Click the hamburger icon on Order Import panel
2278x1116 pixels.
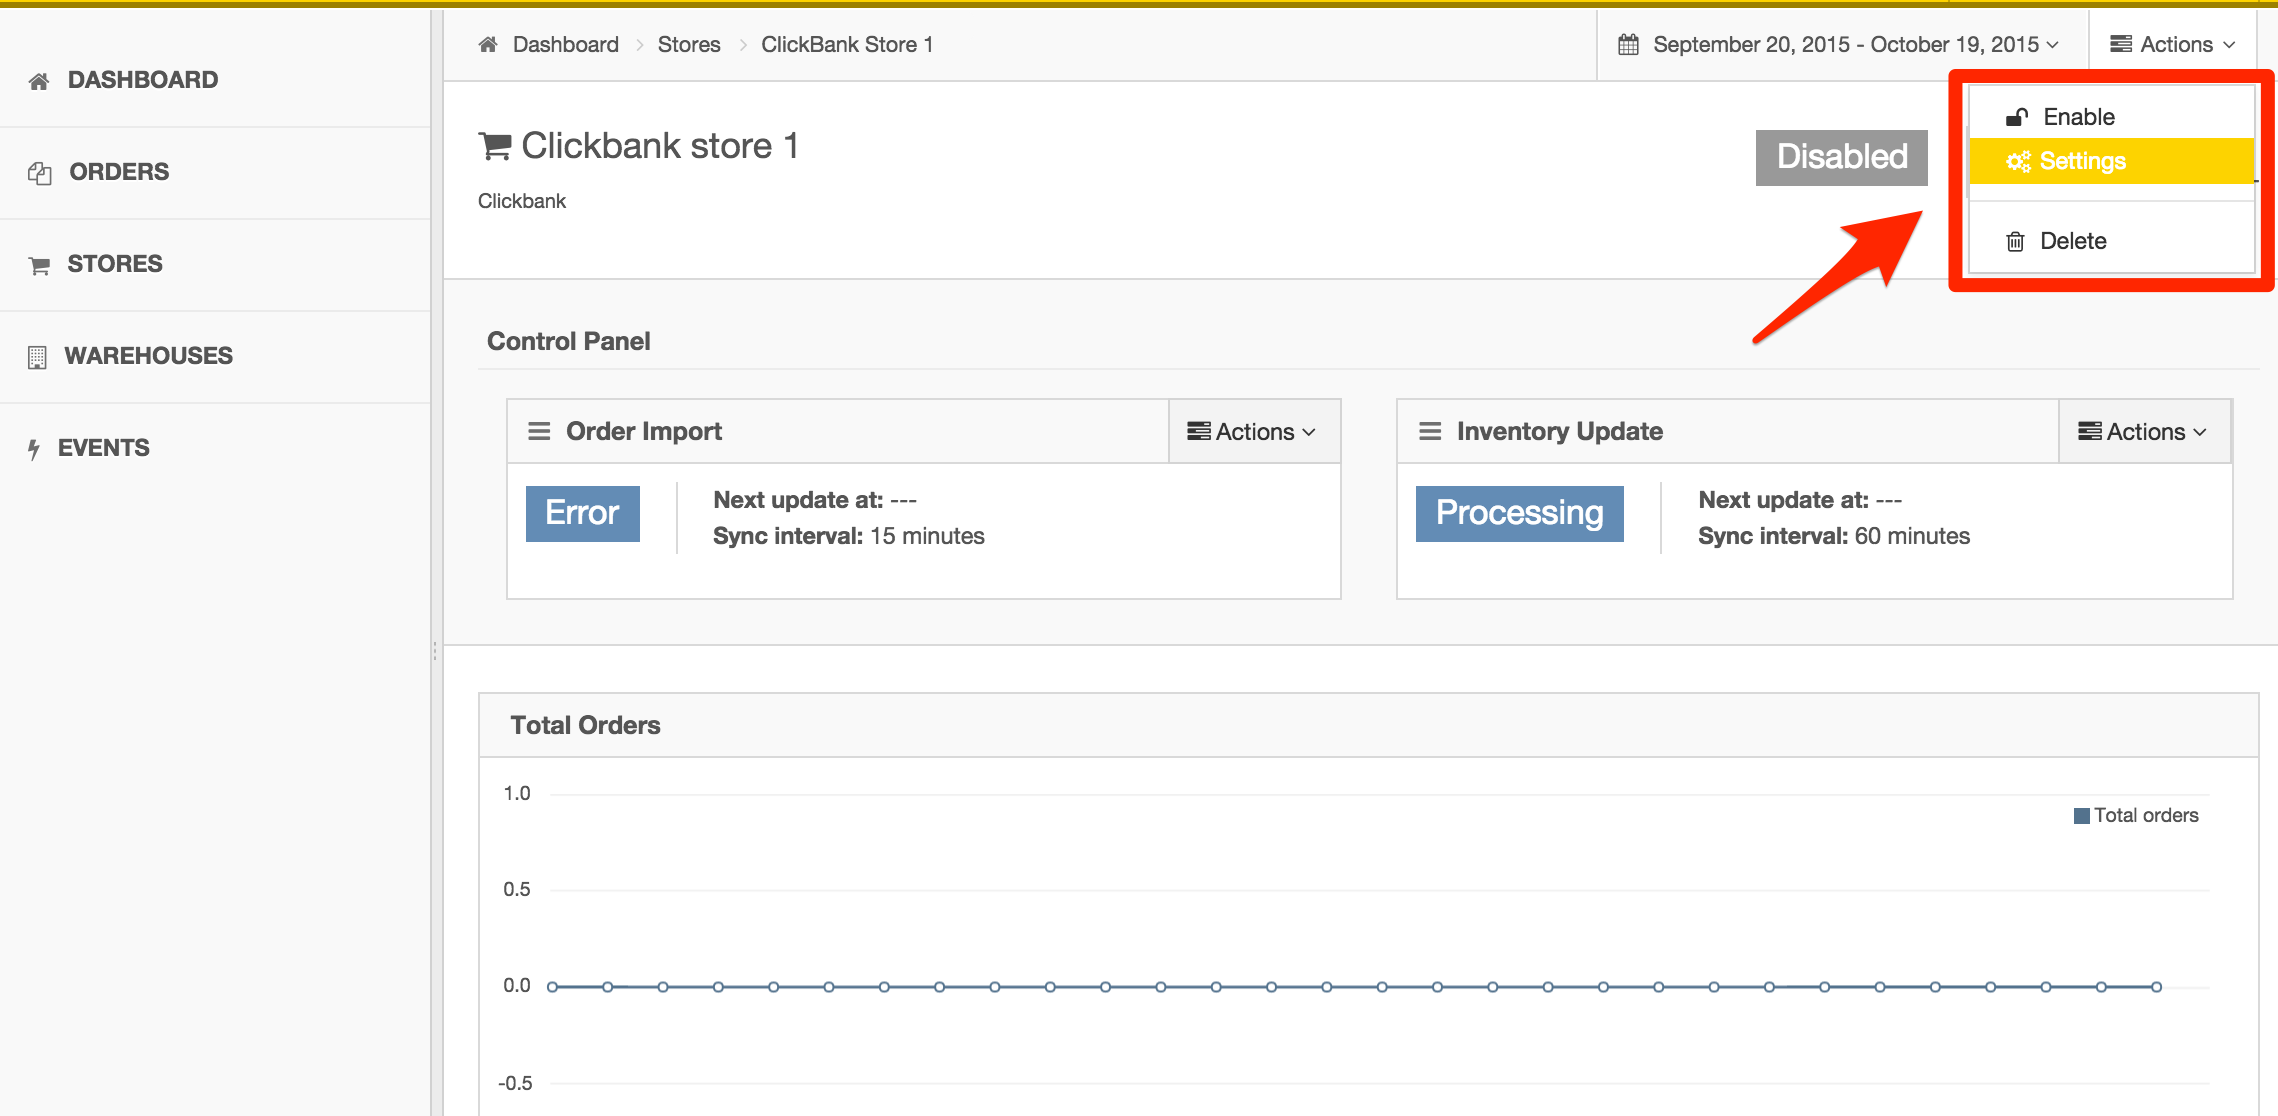pyautogui.click(x=539, y=431)
